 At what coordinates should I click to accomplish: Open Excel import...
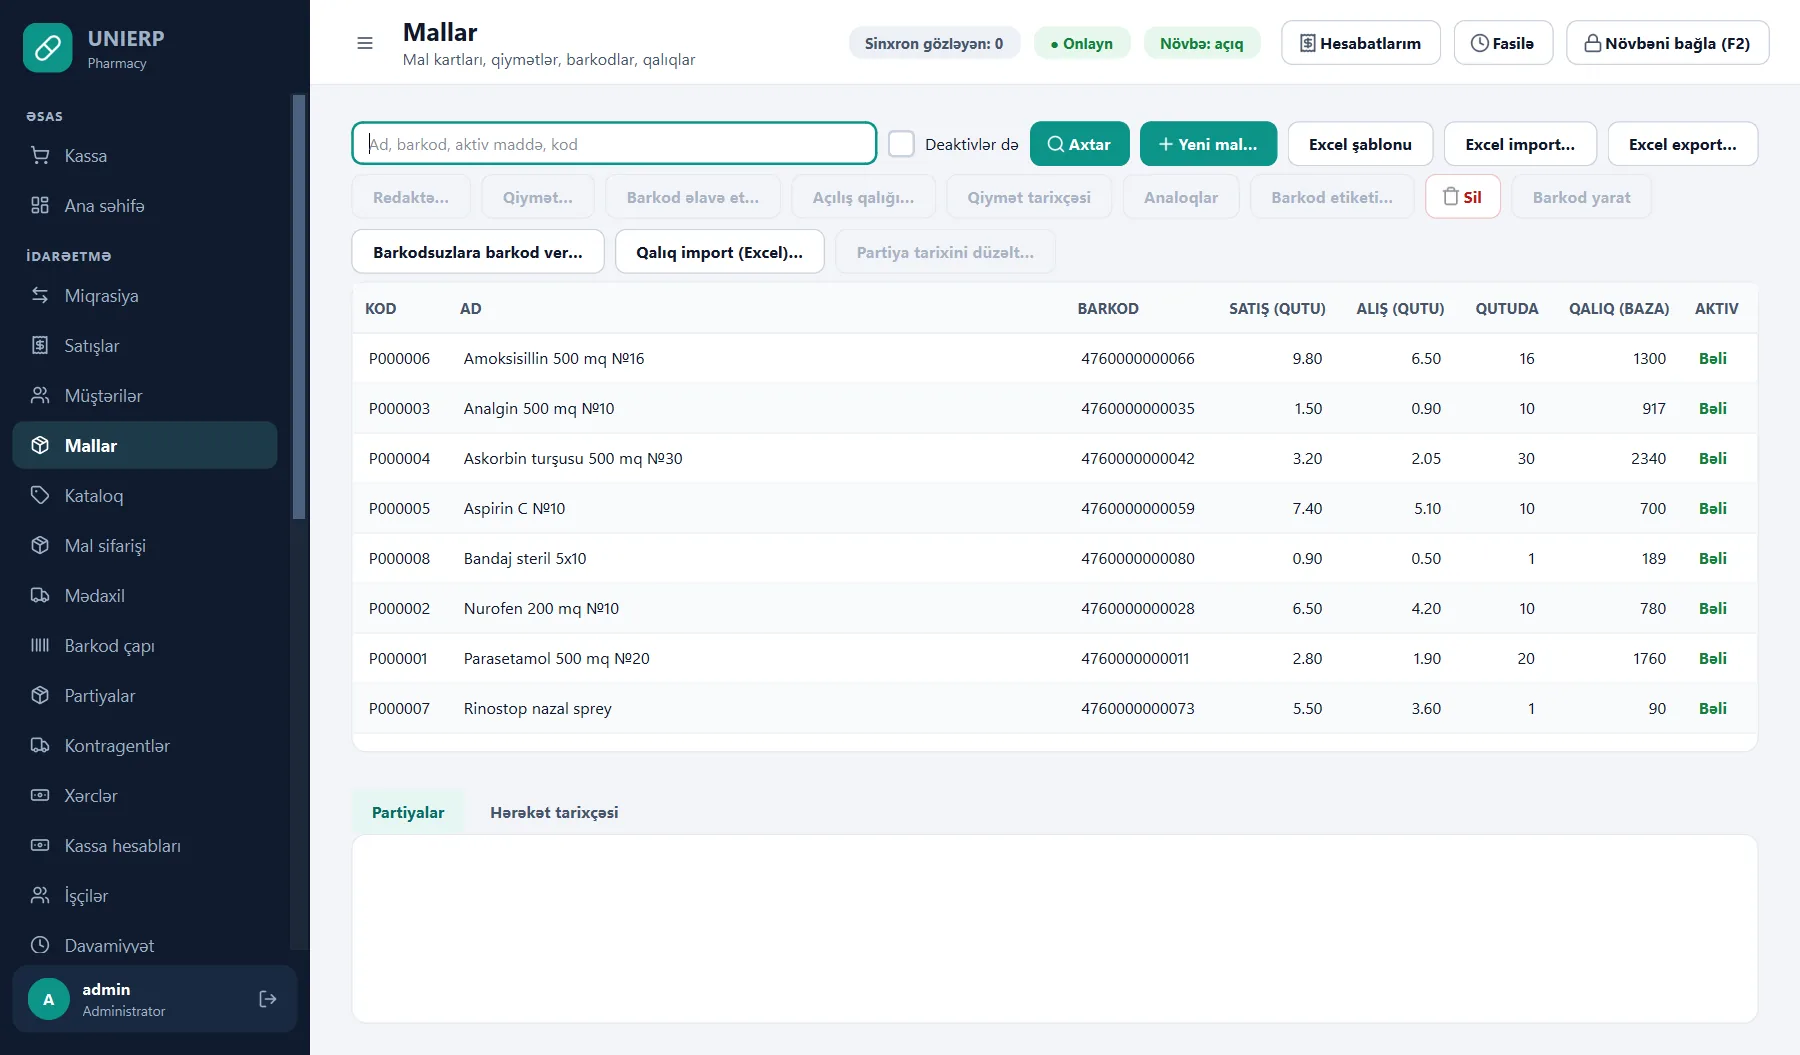[x=1520, y=144]
